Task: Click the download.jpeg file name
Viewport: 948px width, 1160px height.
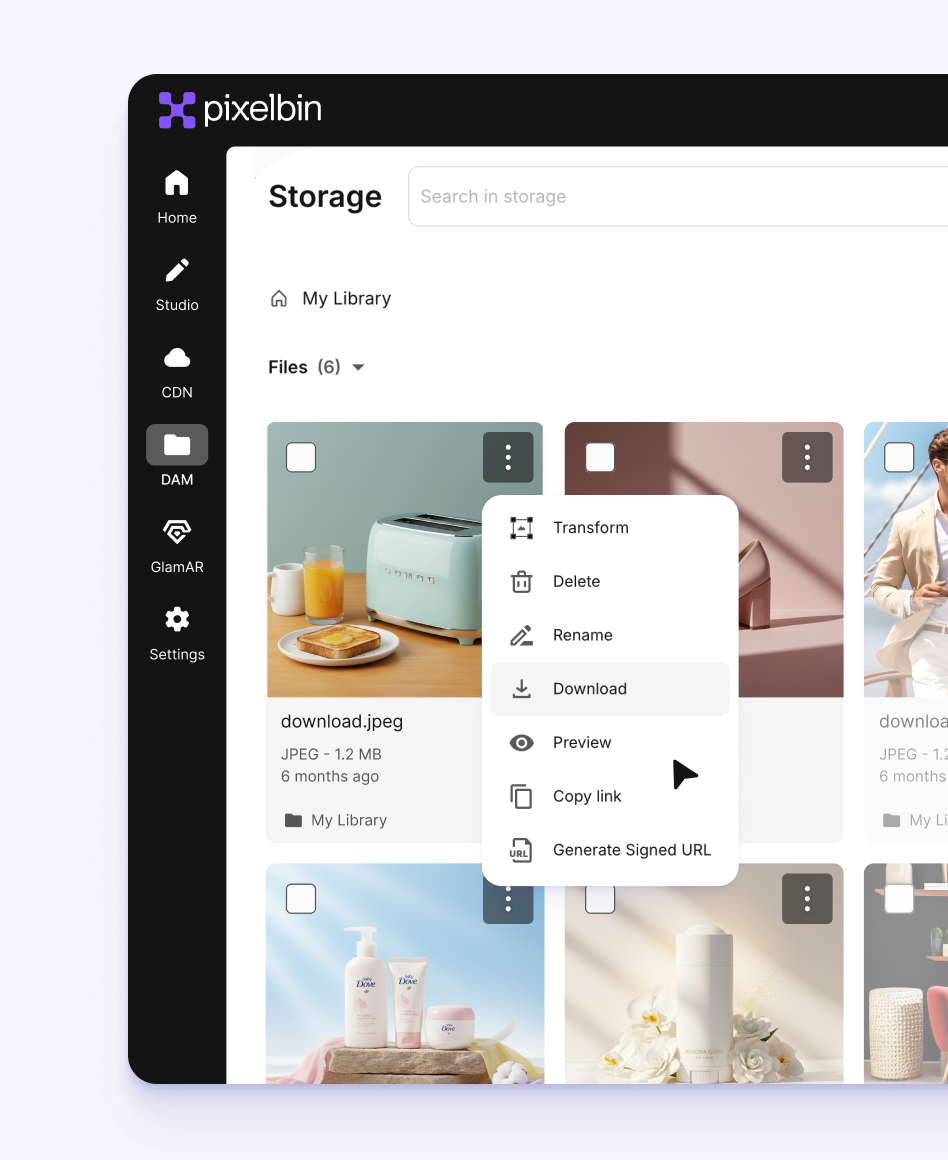Action: [x=342, y=721]
